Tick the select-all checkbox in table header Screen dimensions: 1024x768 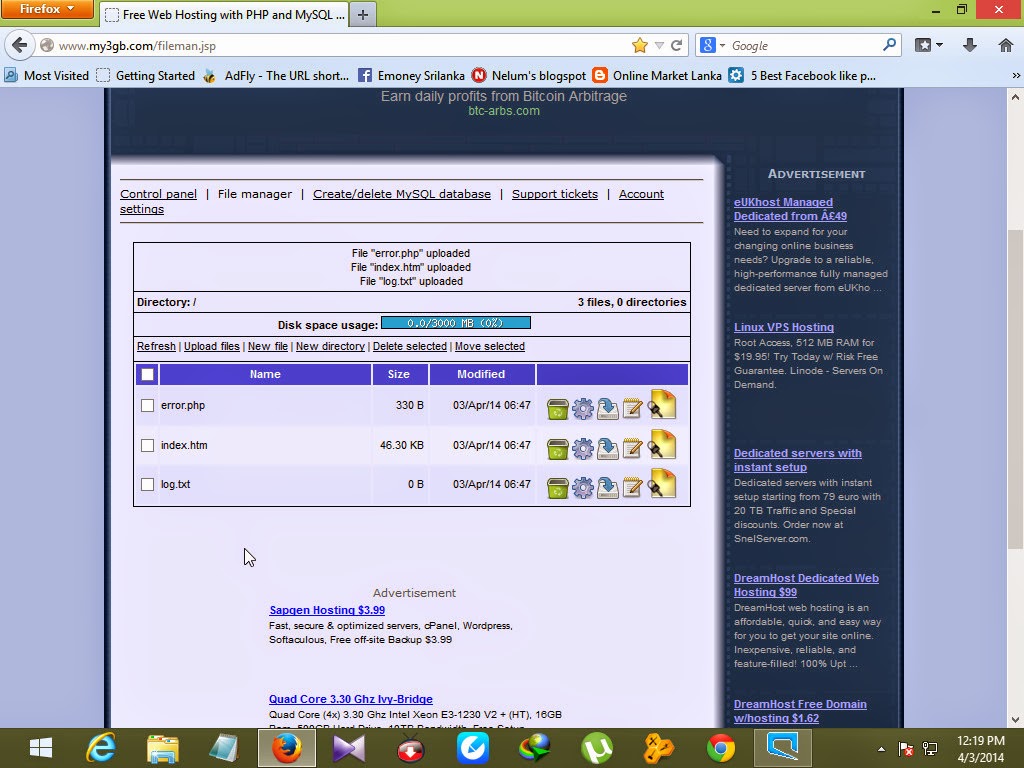148,374
